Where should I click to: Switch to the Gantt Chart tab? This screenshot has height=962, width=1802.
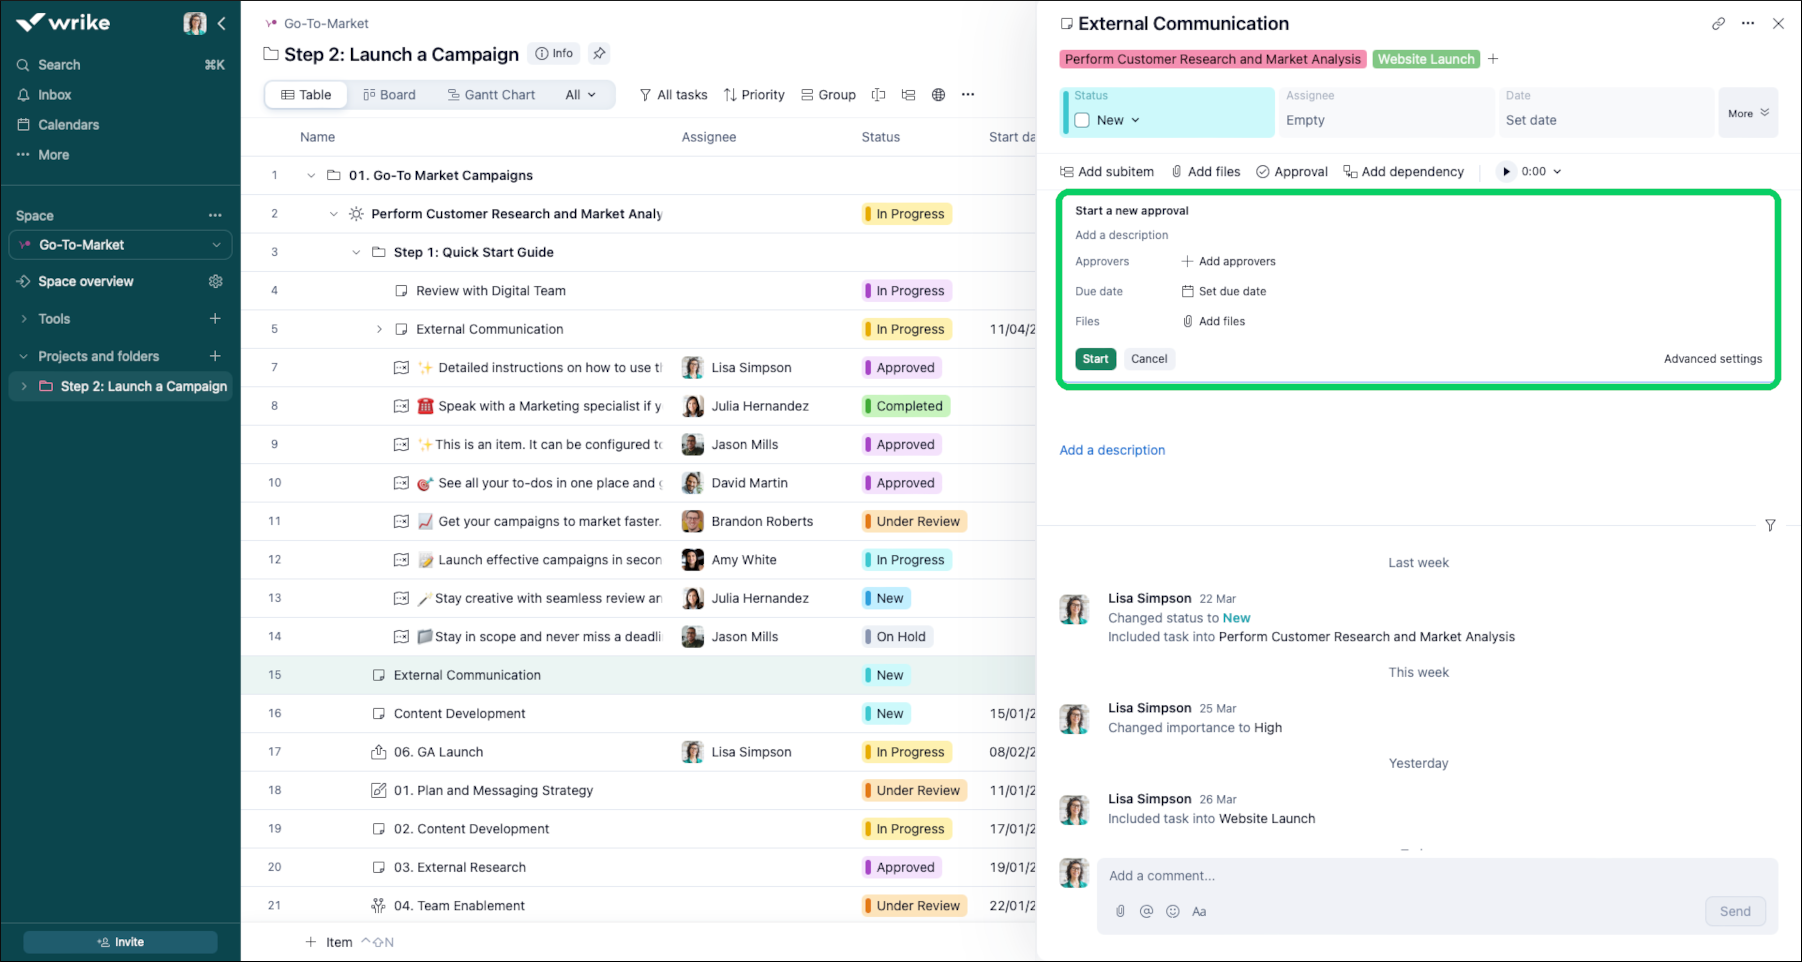[x=491, y=94]
